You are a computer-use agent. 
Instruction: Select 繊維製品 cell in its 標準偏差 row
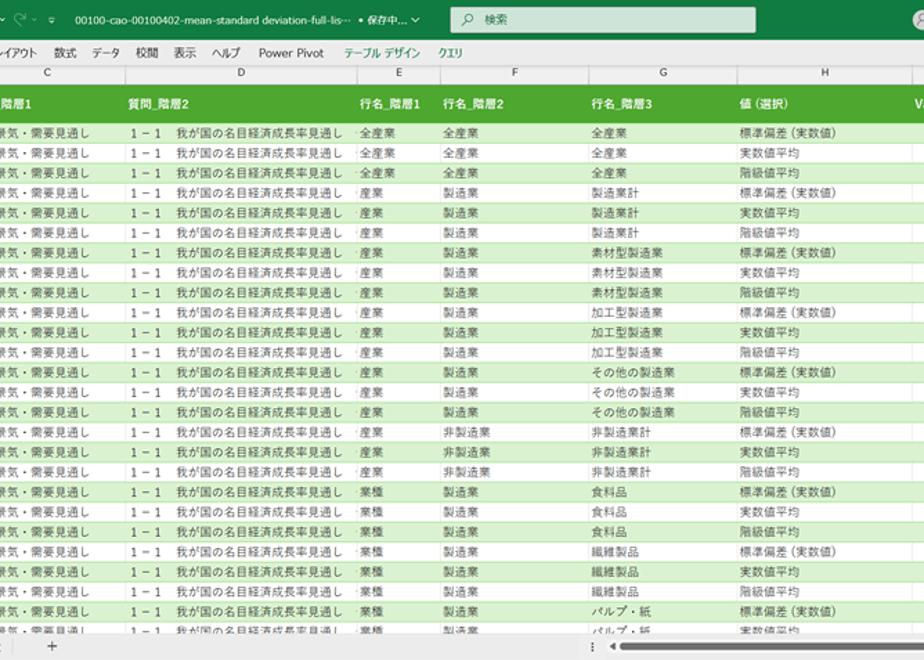click(663, 552)
